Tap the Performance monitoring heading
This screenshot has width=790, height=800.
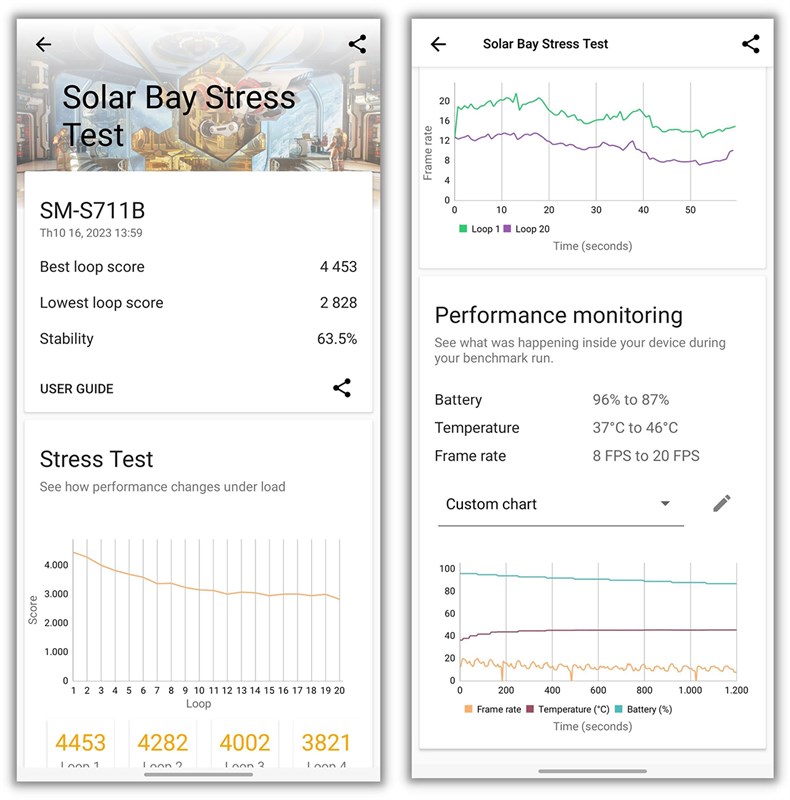coord(559,316)
